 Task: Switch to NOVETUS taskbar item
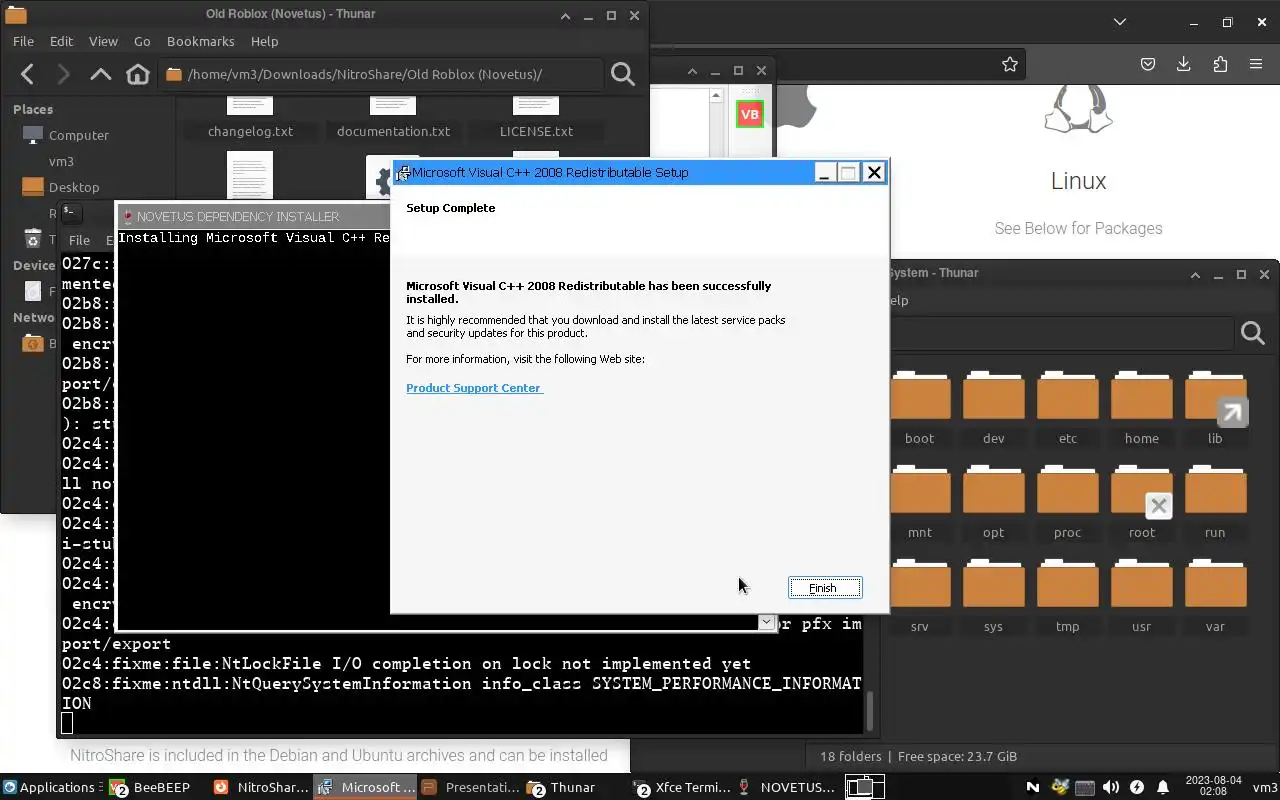coord(787,787)
